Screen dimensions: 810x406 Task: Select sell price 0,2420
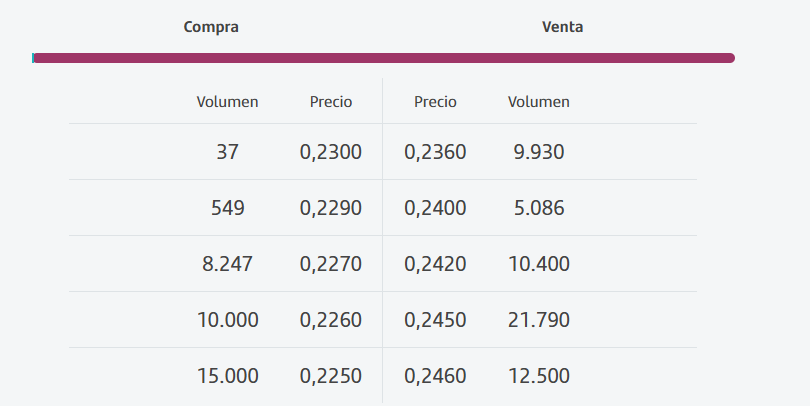click(x=435, y=265)
